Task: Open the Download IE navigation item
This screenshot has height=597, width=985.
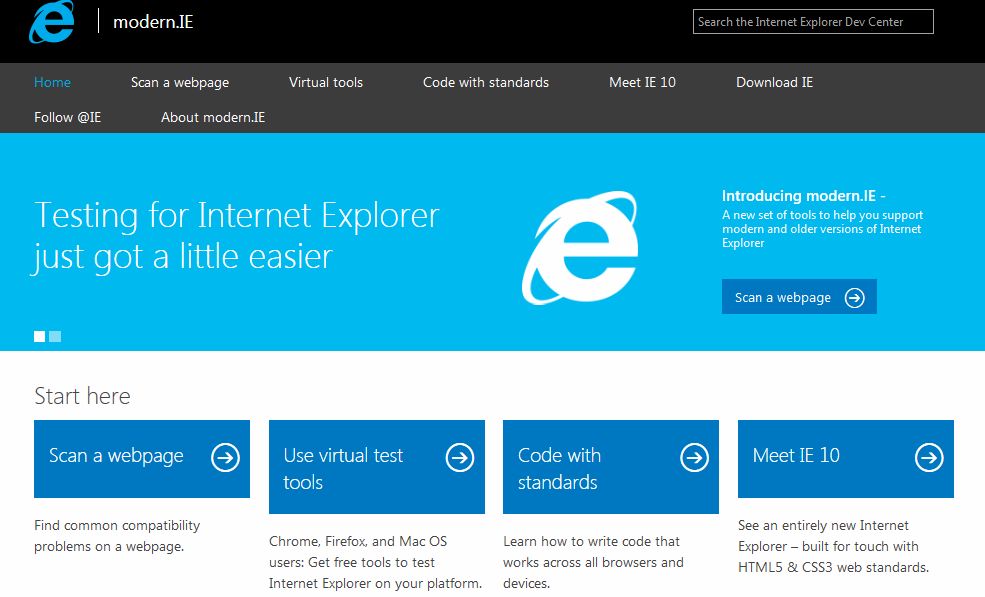Action: [774, 82]
